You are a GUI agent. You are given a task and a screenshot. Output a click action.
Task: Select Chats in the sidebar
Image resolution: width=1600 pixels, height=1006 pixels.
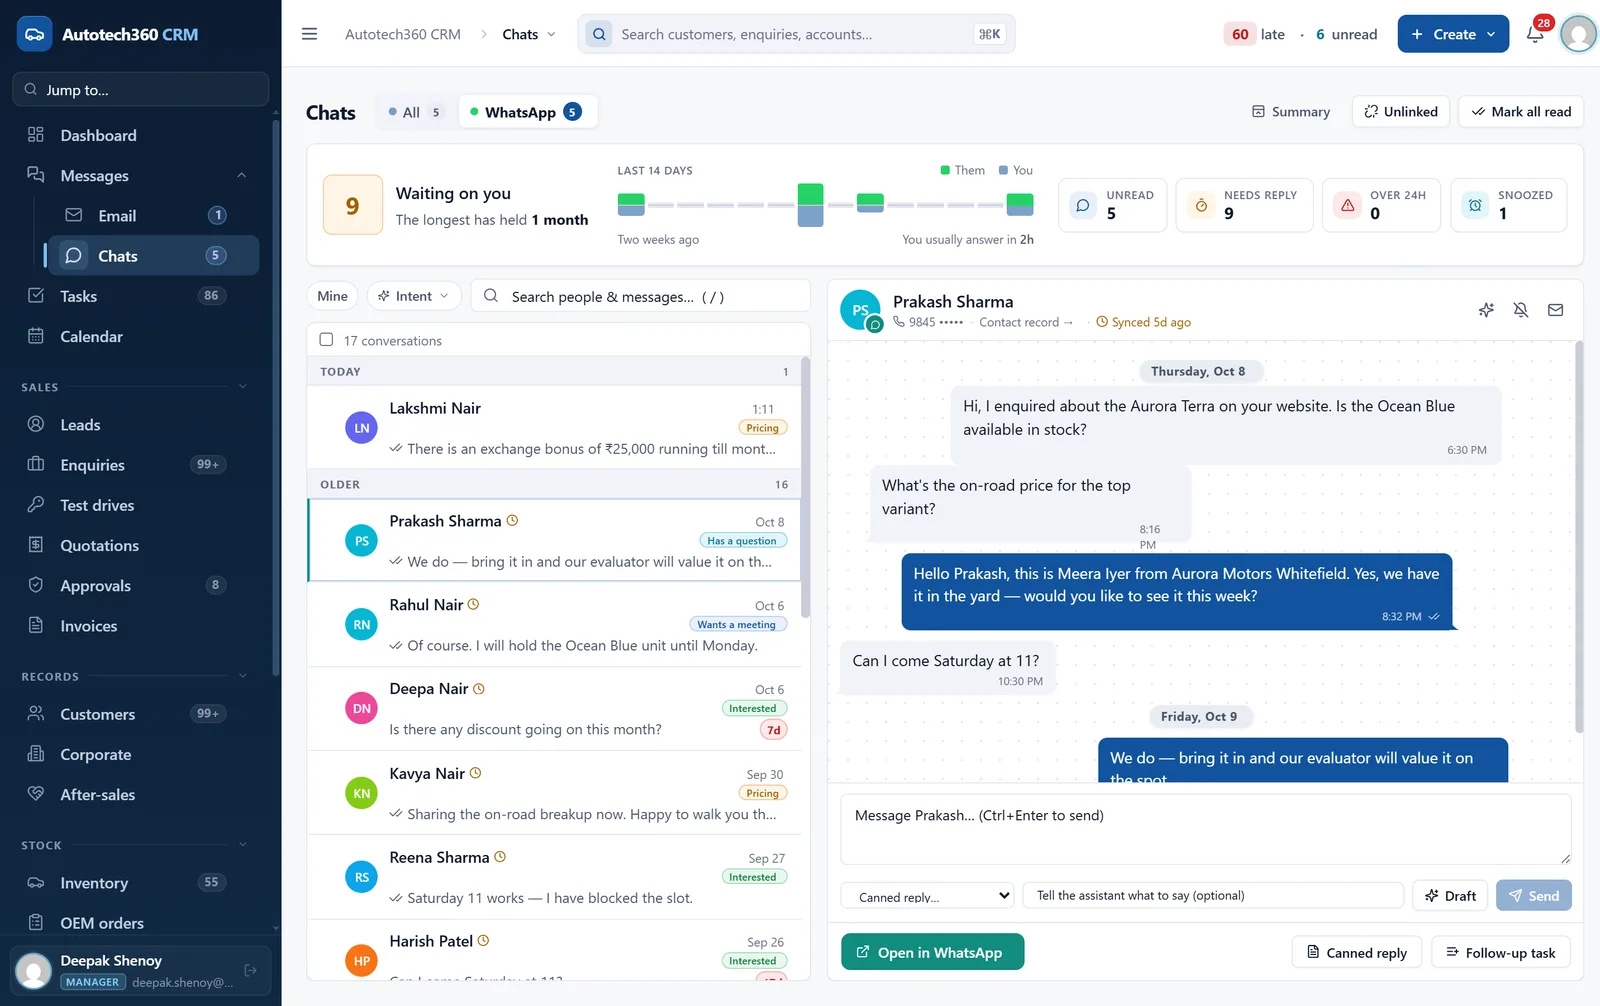(152, 256)
